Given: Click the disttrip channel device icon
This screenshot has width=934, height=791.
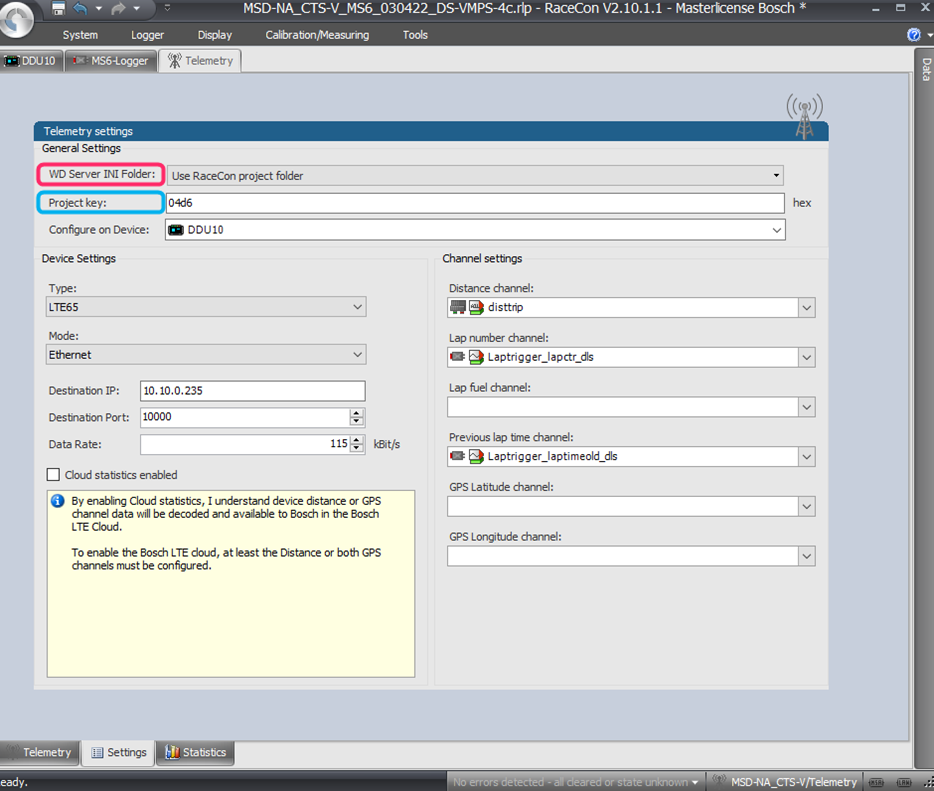Looking at the screenshot, I should point(458,307).
